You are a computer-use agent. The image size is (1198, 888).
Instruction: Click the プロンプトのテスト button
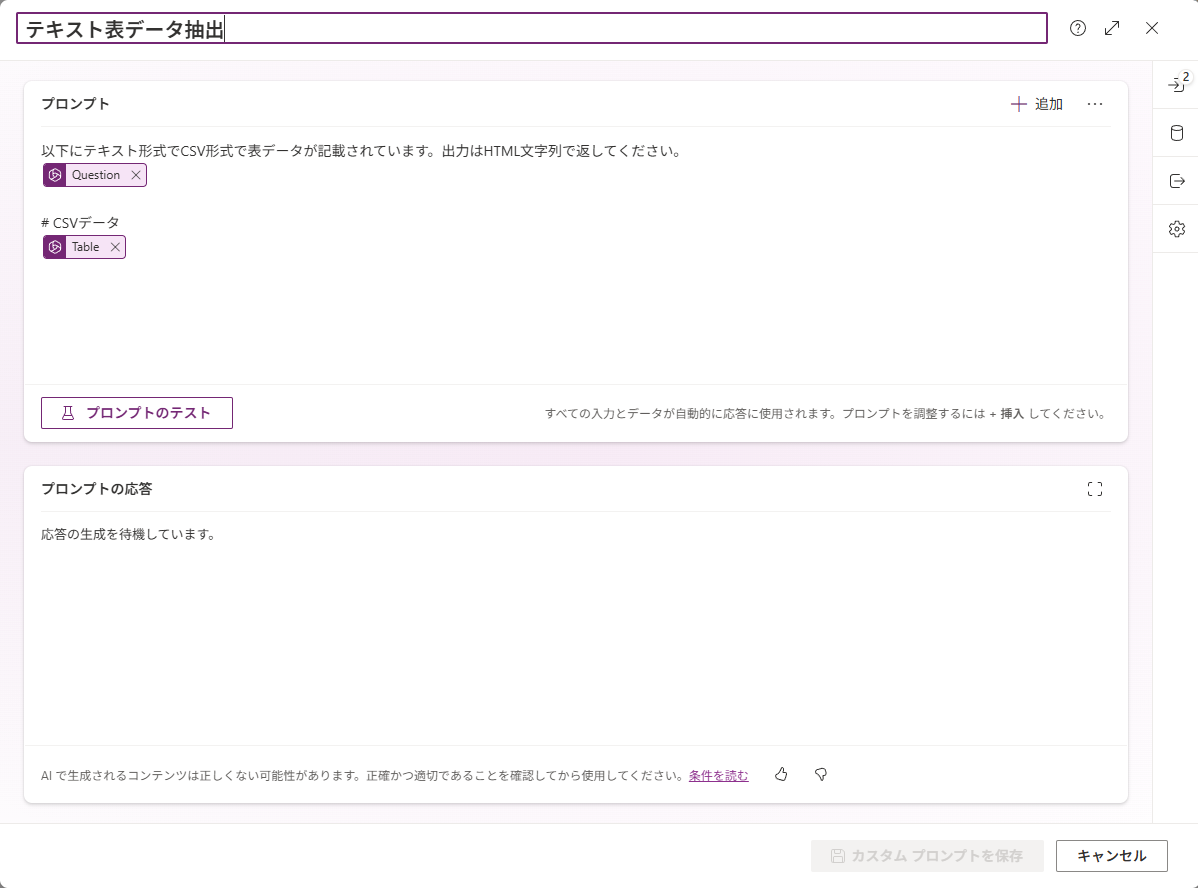tap(137, 413)
